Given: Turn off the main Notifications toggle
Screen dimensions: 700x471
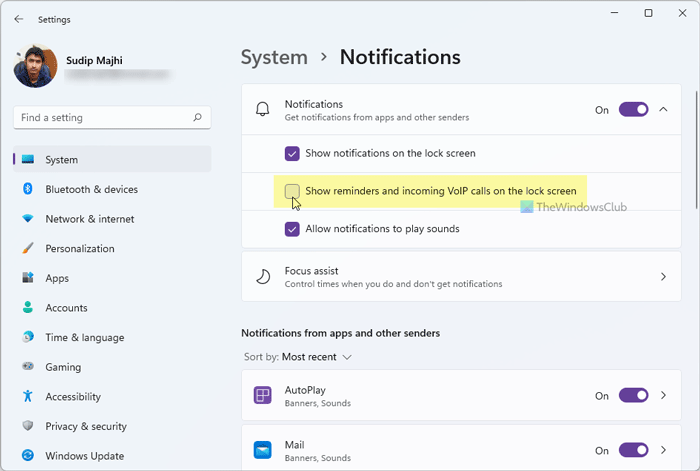Looking at the screenshot, I should (633, 110).
